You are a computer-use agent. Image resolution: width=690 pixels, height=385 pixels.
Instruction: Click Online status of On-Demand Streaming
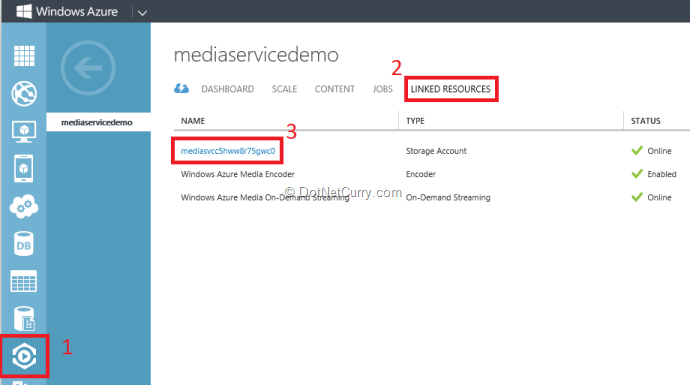[x=652, y=198]
